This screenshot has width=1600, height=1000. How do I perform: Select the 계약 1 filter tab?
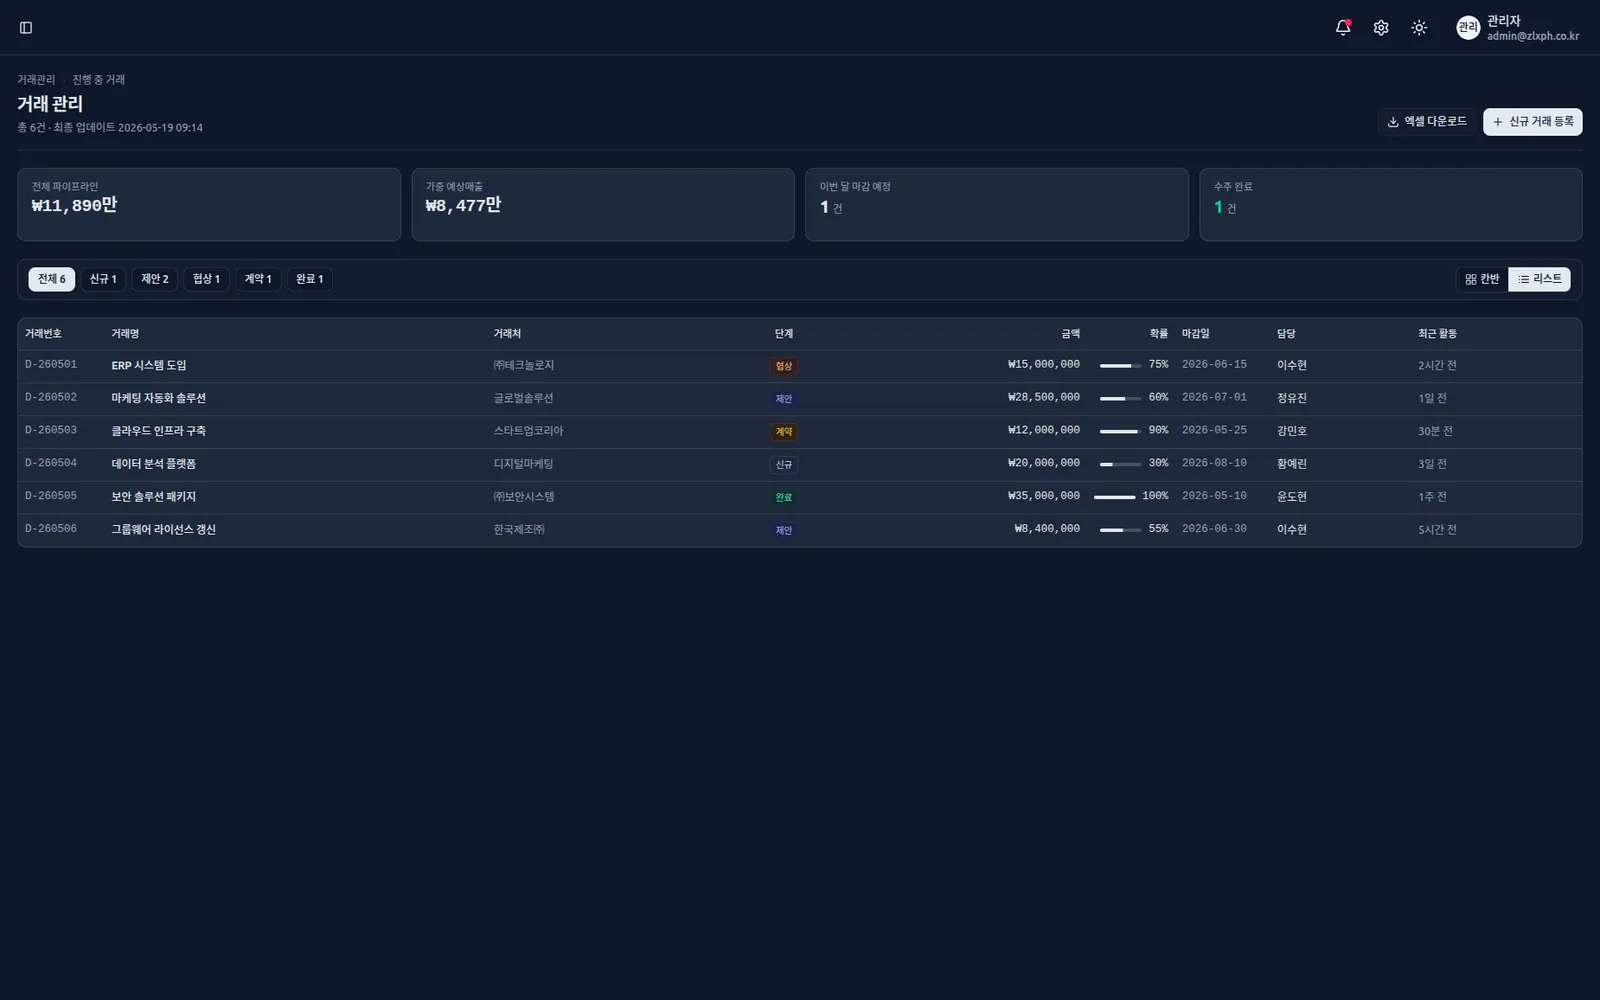point(258,280)
